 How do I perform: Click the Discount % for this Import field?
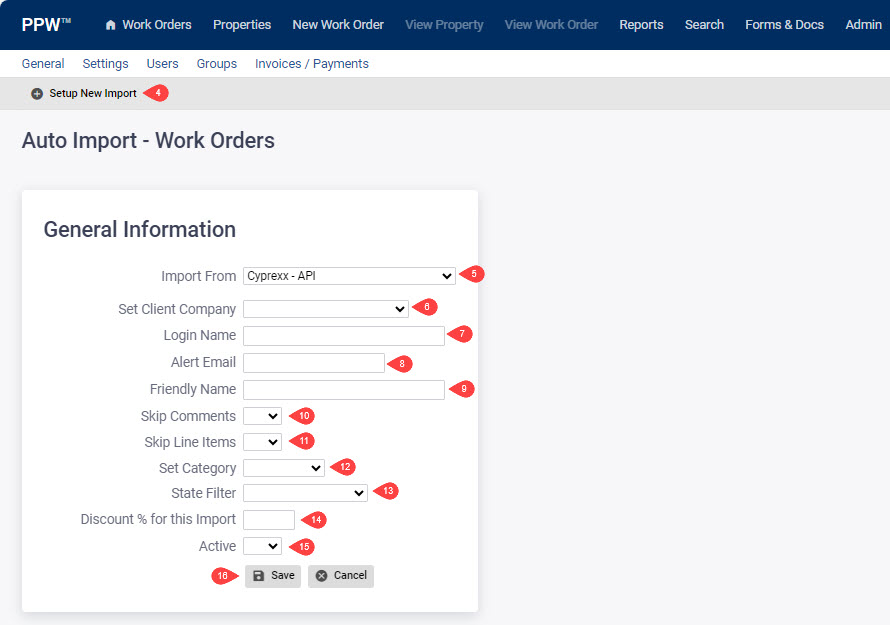pyautogui.click(x=268, y=519)
